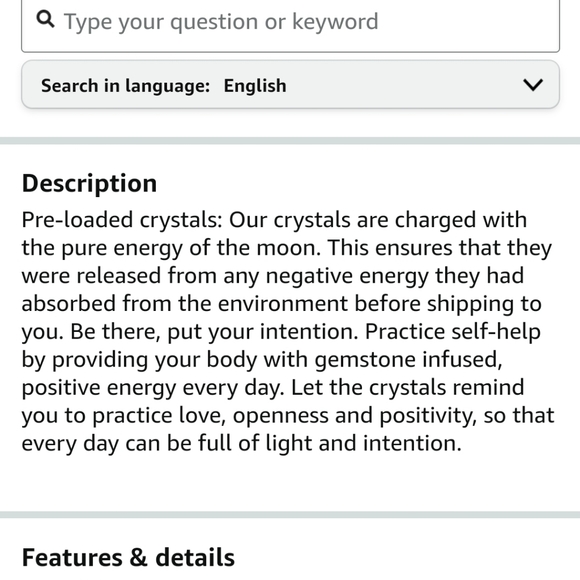Open the Search in language dropdown
This screenshot has height=580, width=580.
pyautogui.click(x=290, y=85)
